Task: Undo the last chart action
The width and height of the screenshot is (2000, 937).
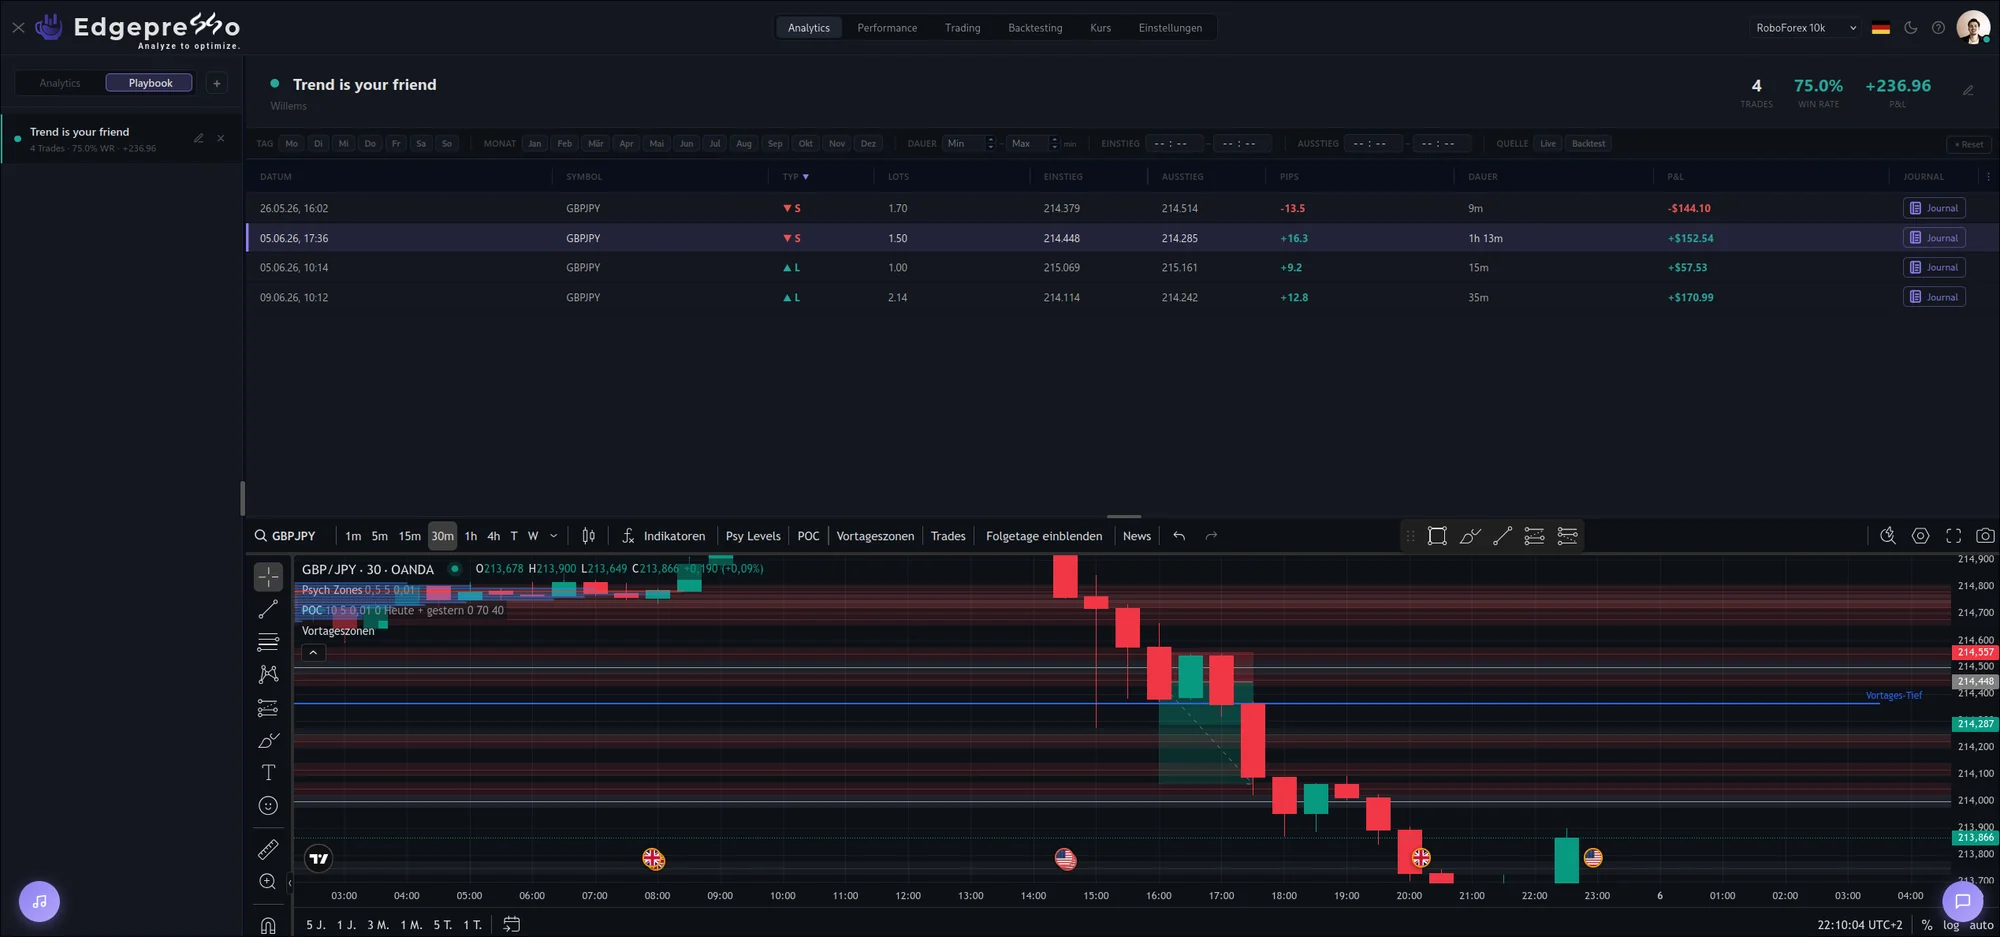Action: (1179, 536)
